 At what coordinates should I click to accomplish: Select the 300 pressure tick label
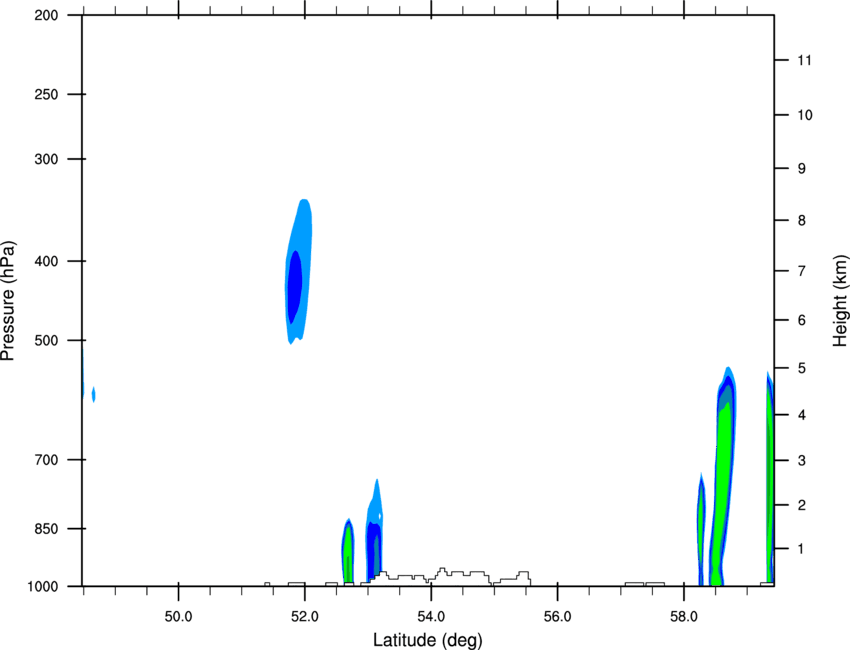(x=46, y=159)
